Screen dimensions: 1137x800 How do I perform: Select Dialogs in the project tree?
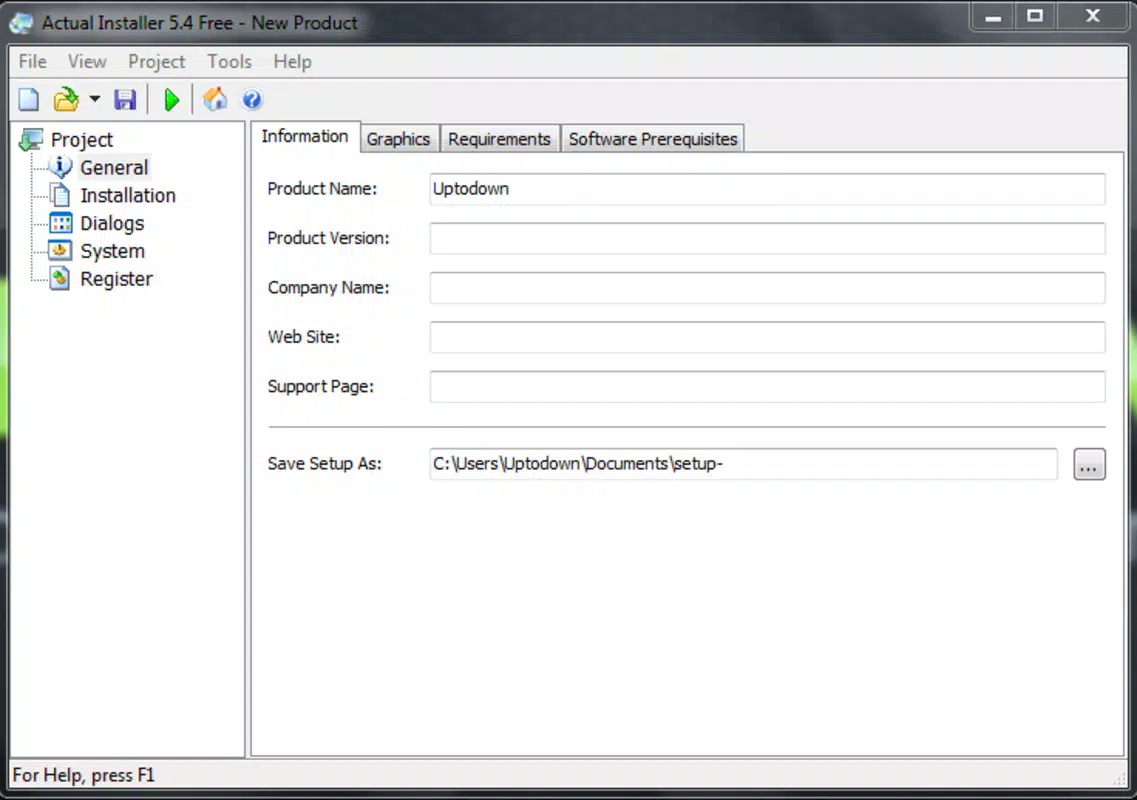tap(112, 223)
